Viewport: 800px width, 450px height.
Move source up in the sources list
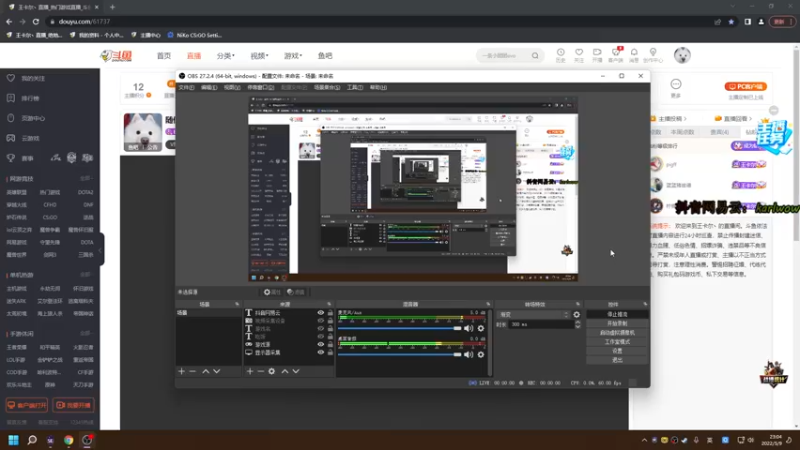coord(285,371)
